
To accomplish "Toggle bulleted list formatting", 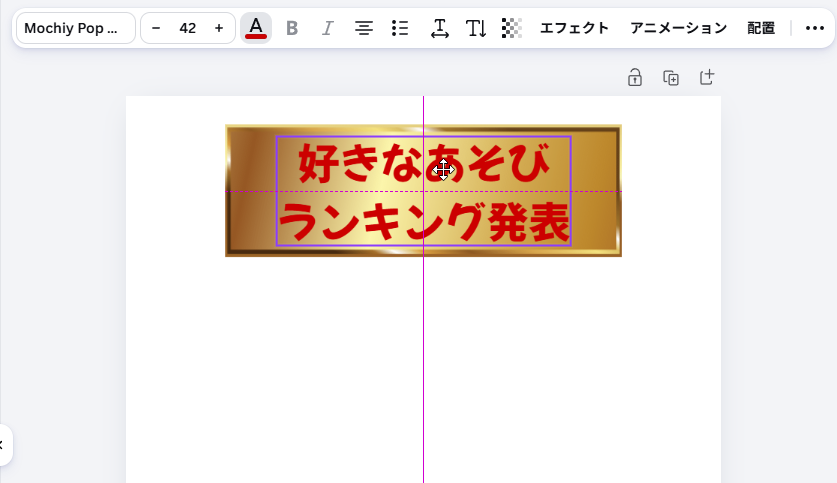I will click(400, 28).
